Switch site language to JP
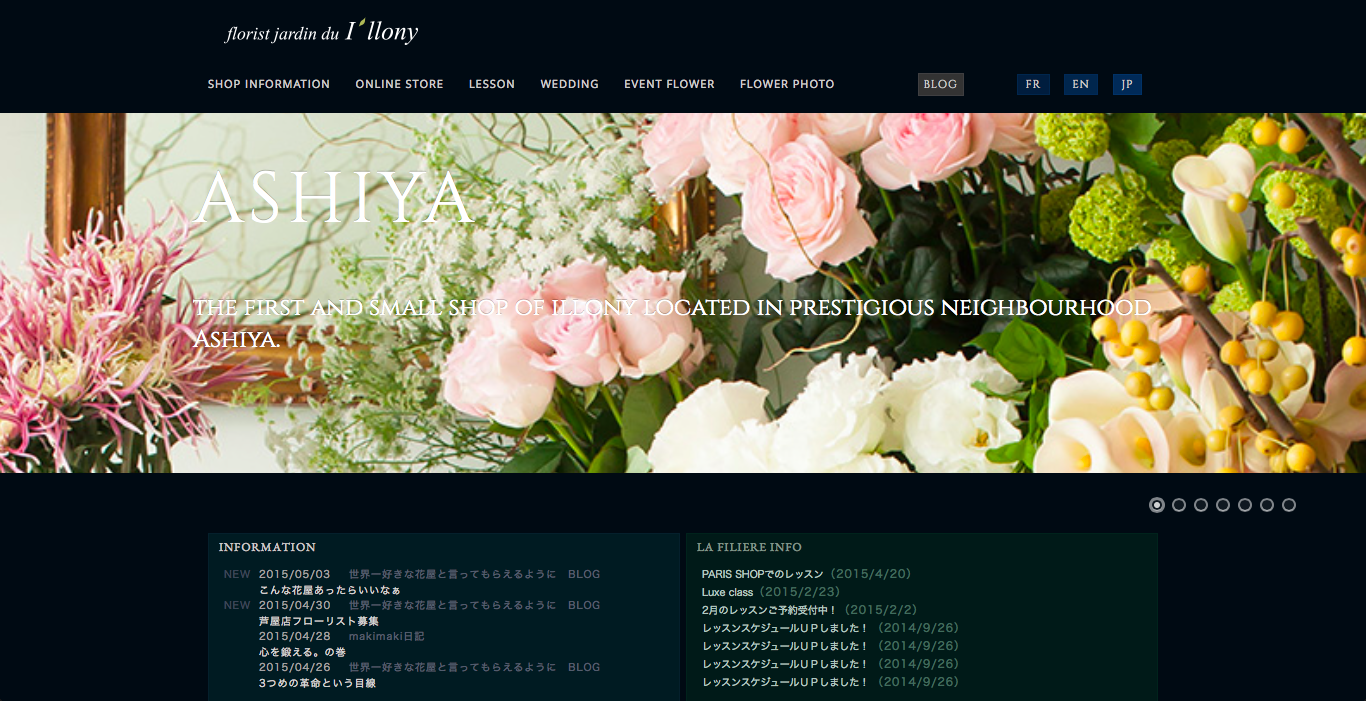 point(1127,84)
